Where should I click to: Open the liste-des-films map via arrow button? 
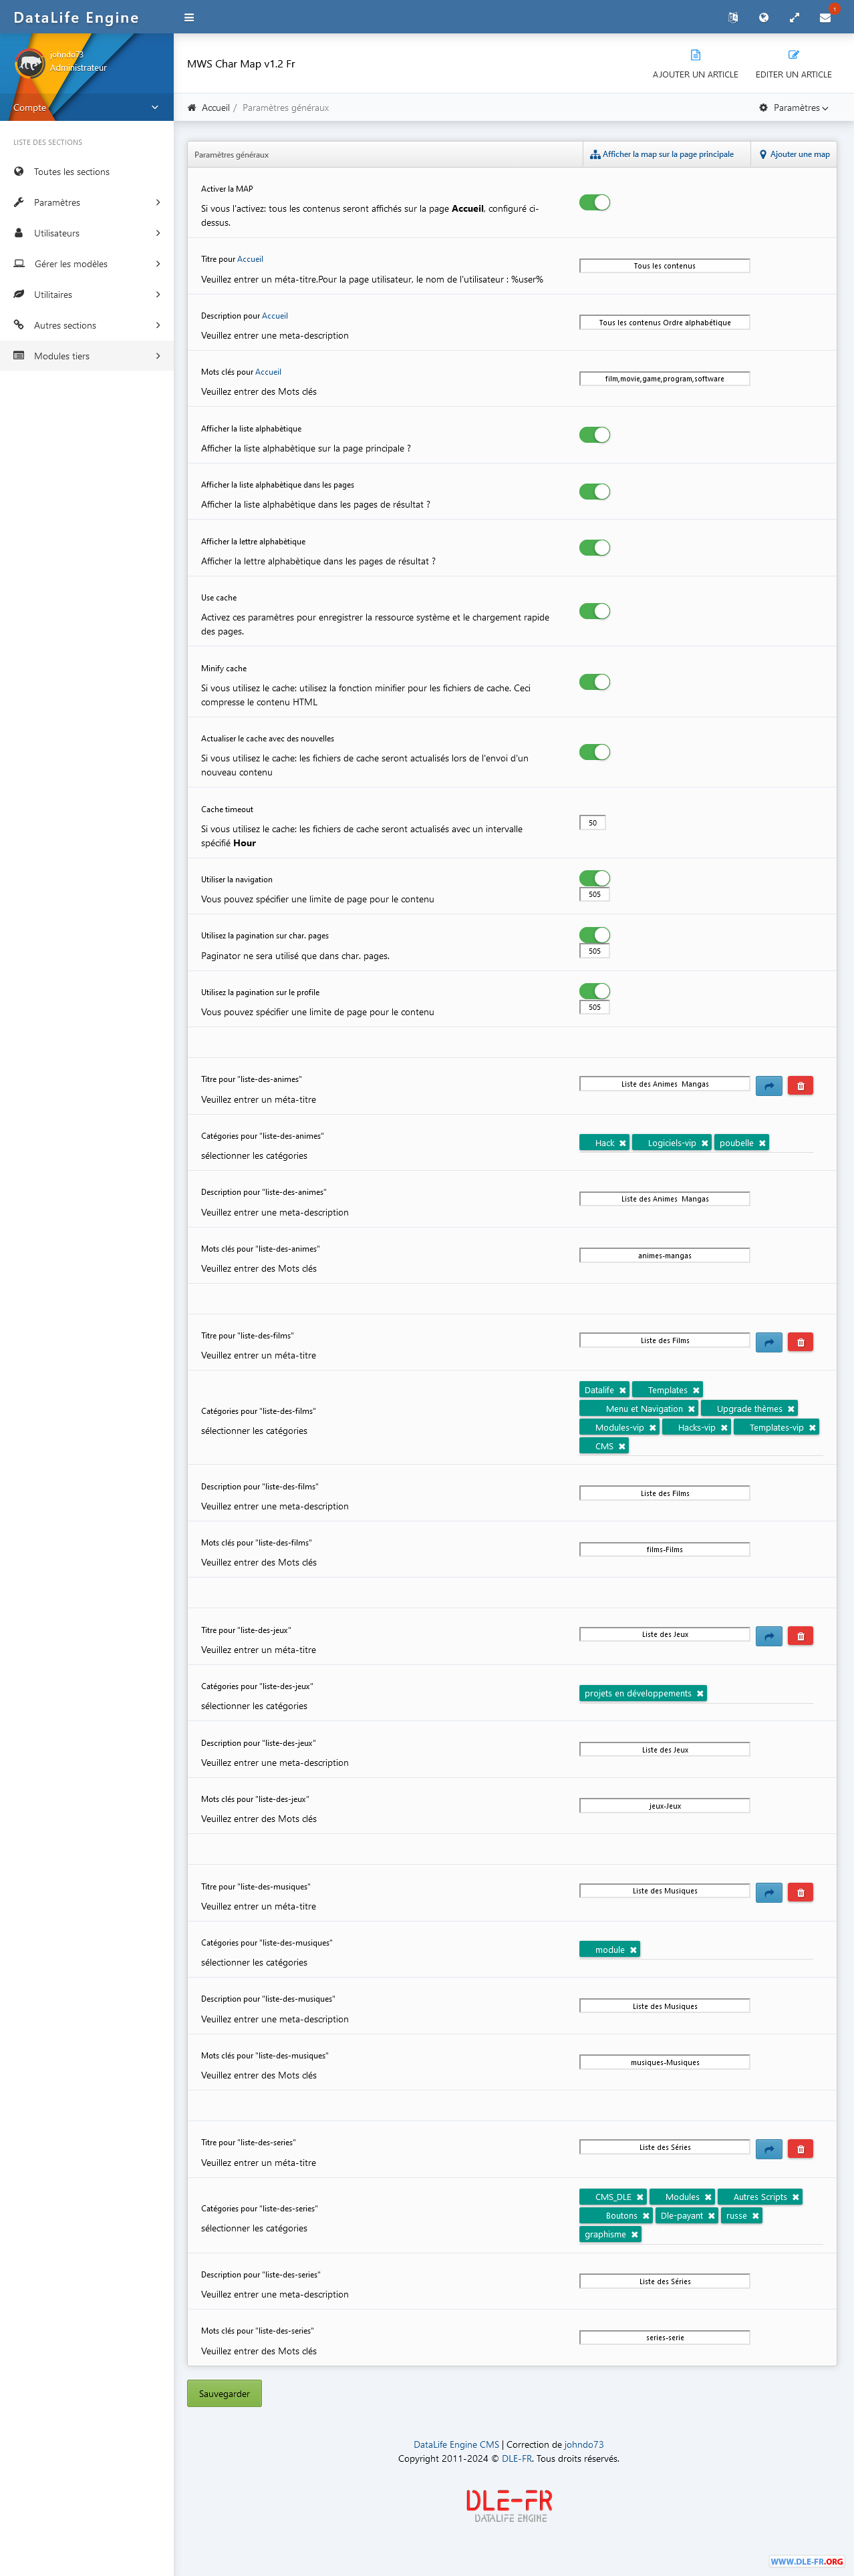[x=769, y=1342]
